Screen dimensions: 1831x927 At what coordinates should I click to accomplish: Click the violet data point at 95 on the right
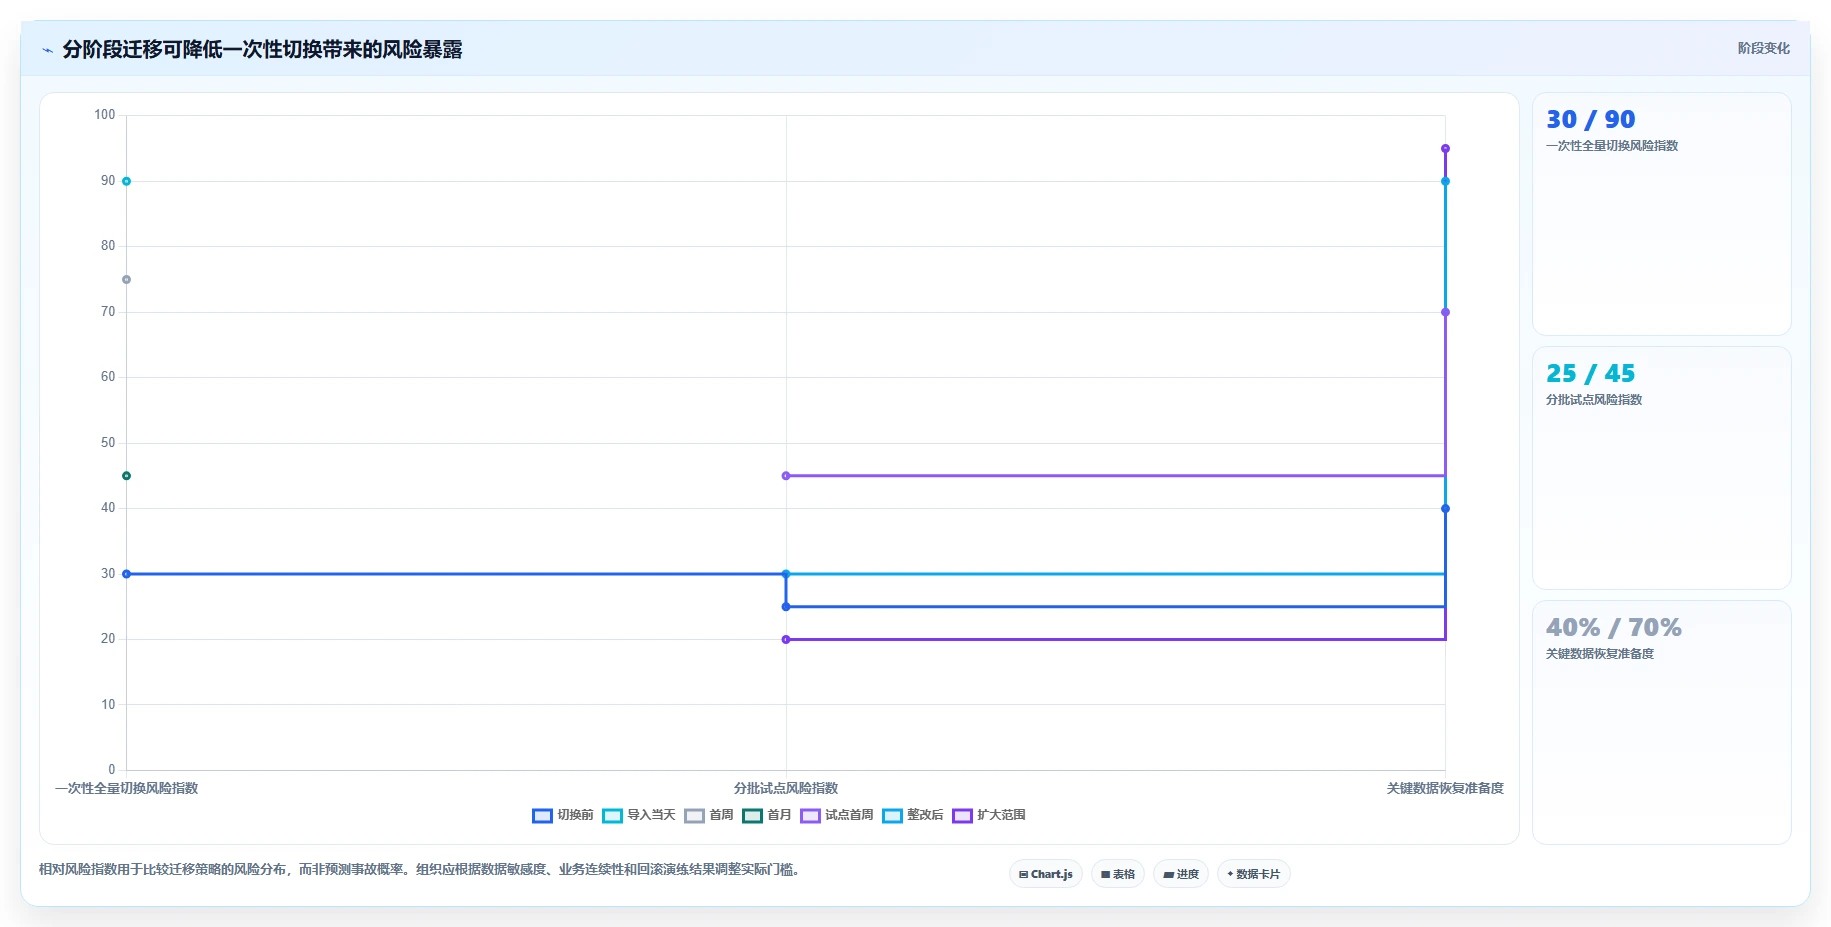click(1445, 149)
